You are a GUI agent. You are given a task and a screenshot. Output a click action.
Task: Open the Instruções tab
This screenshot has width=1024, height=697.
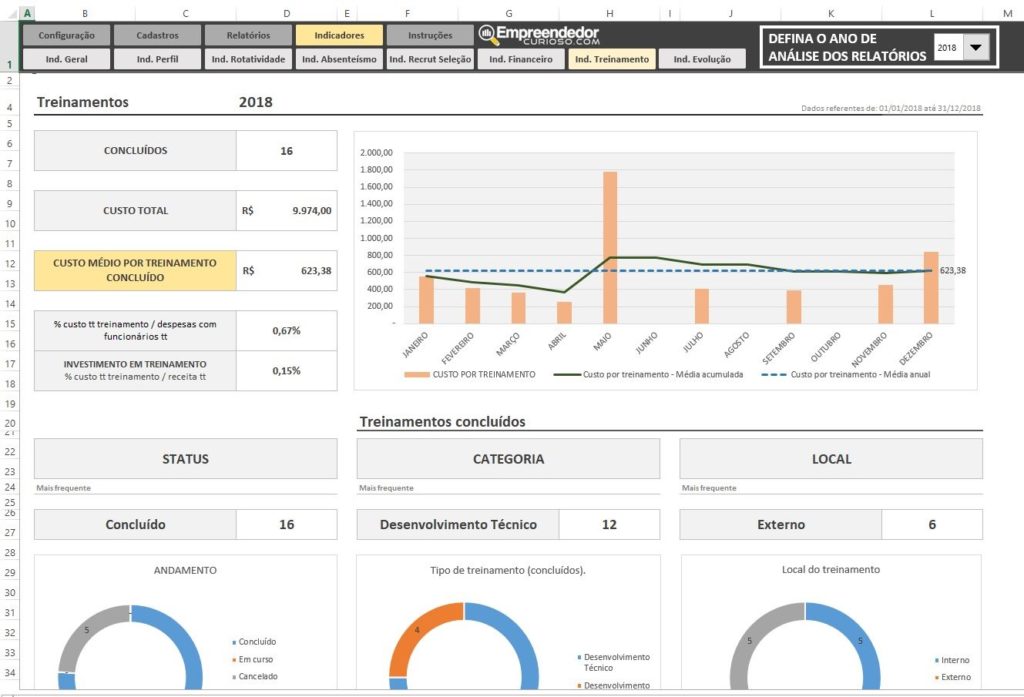pyautogui.click(x=430, y=35)
